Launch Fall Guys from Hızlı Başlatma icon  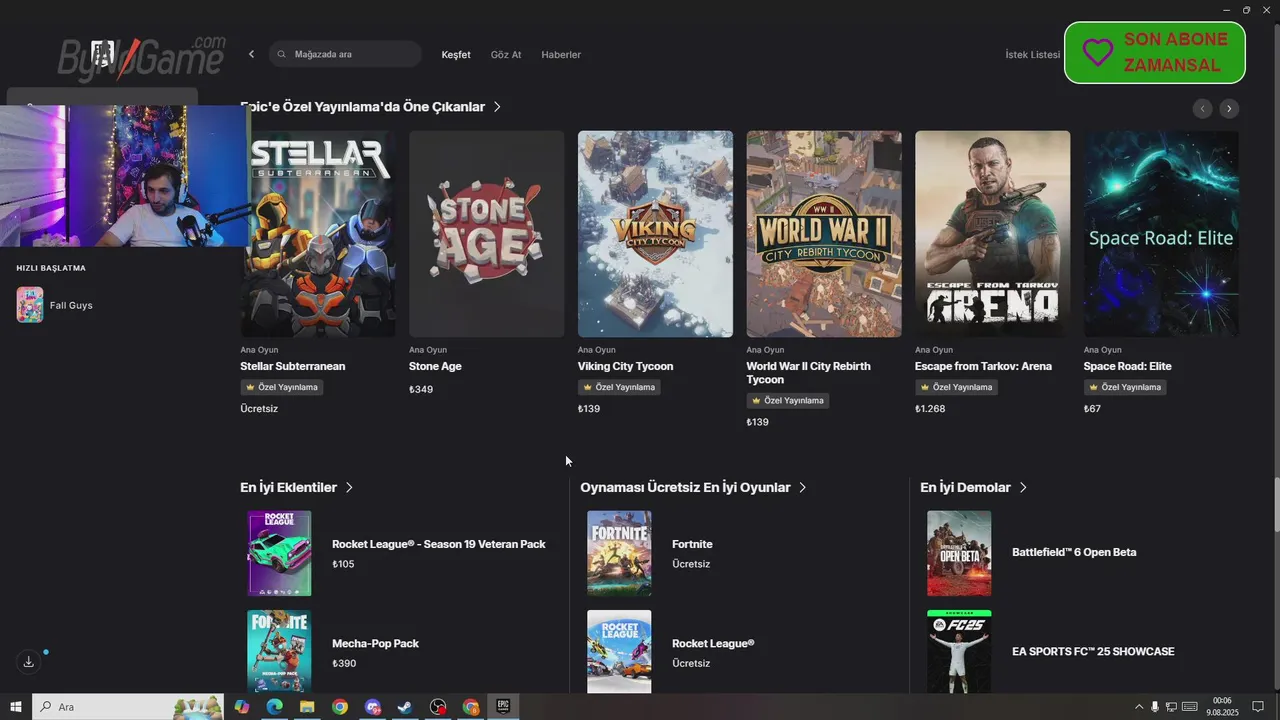point(30,305)
